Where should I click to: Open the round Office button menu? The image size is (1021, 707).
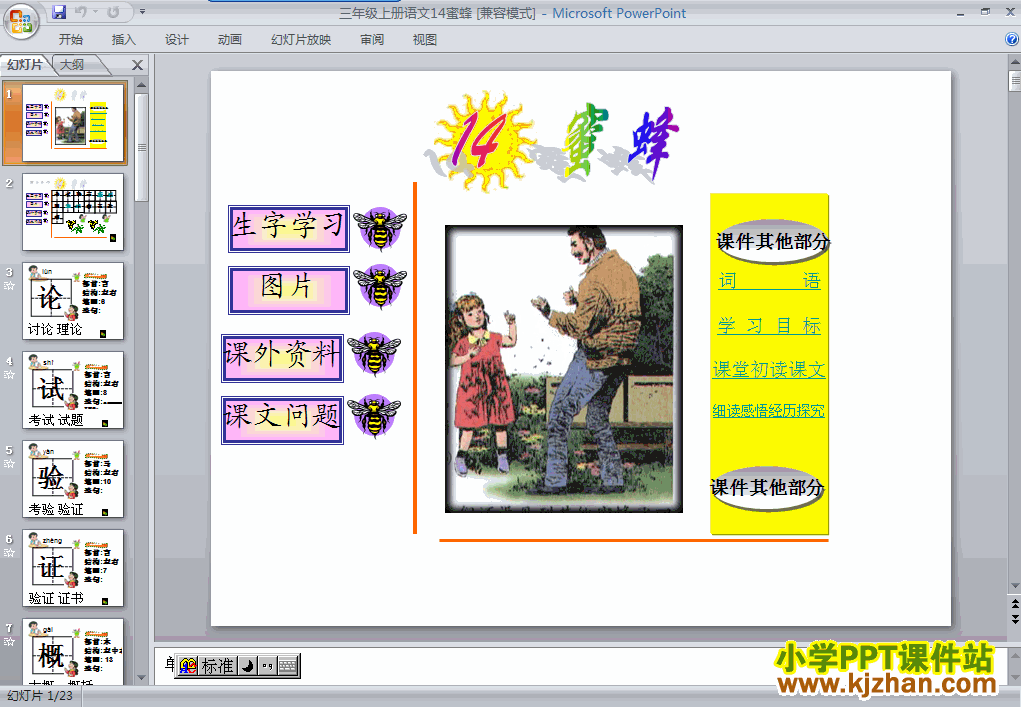pos(21,21)
